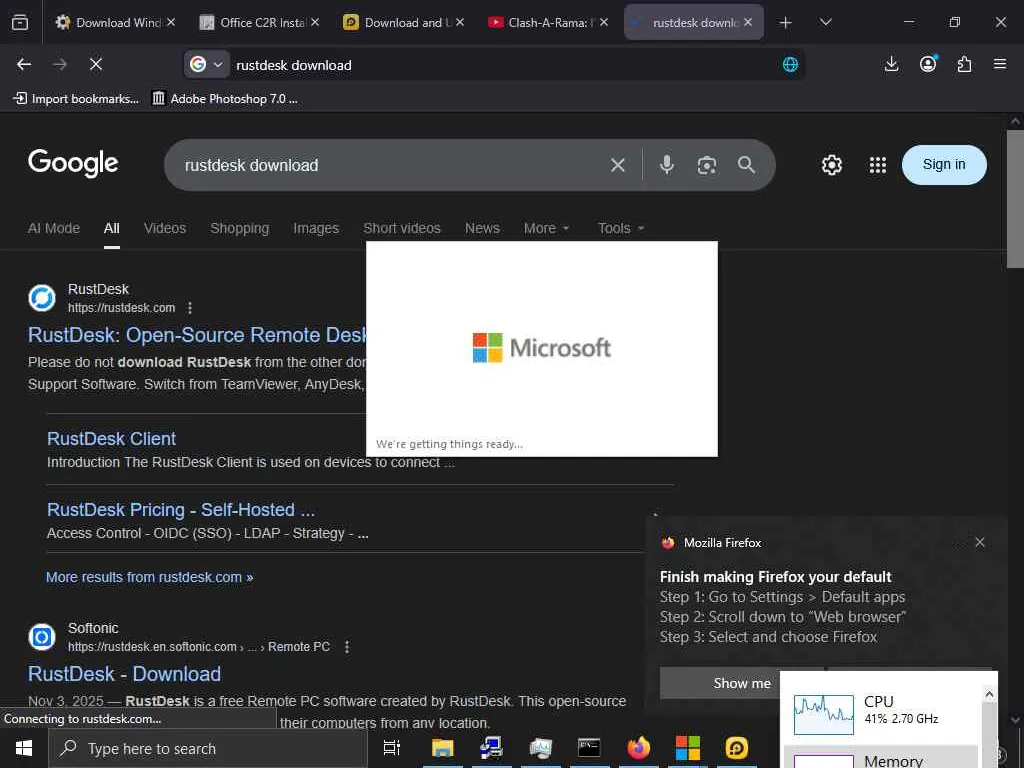1024x768 pixels.
Task: Expand the Tools search options
Action: pyautogui.click(x=620, y=228)
